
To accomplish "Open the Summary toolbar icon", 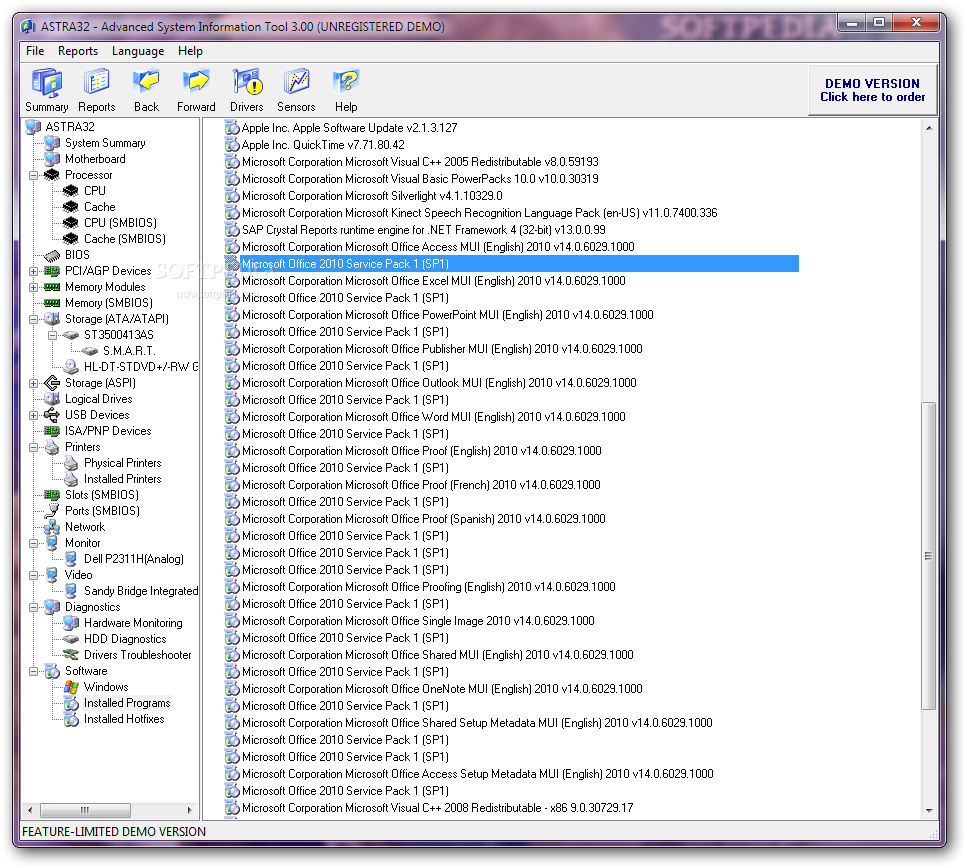I will (47, 83).
